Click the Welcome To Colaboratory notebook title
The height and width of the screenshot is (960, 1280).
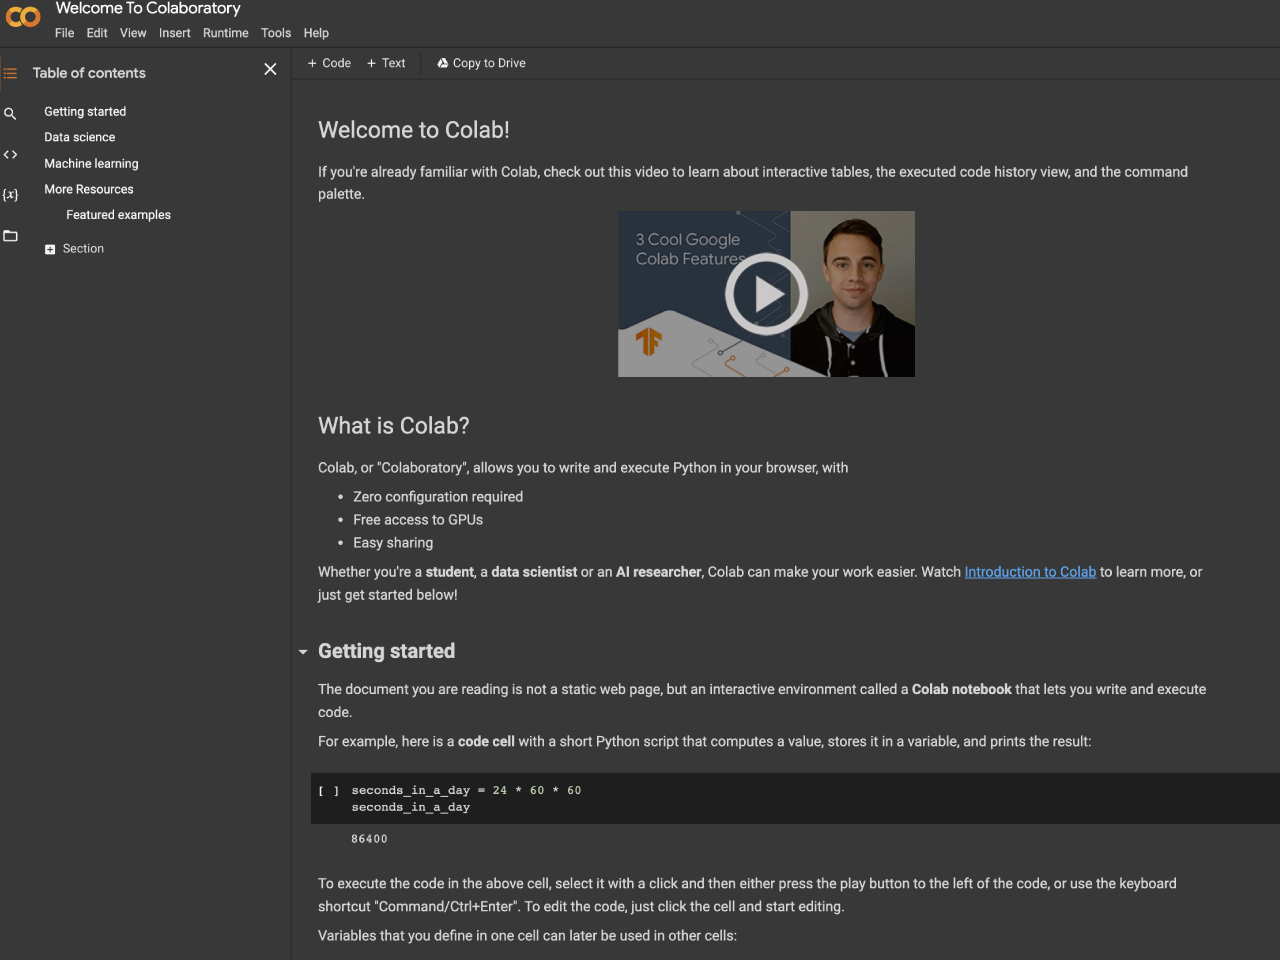pos(148,8)
